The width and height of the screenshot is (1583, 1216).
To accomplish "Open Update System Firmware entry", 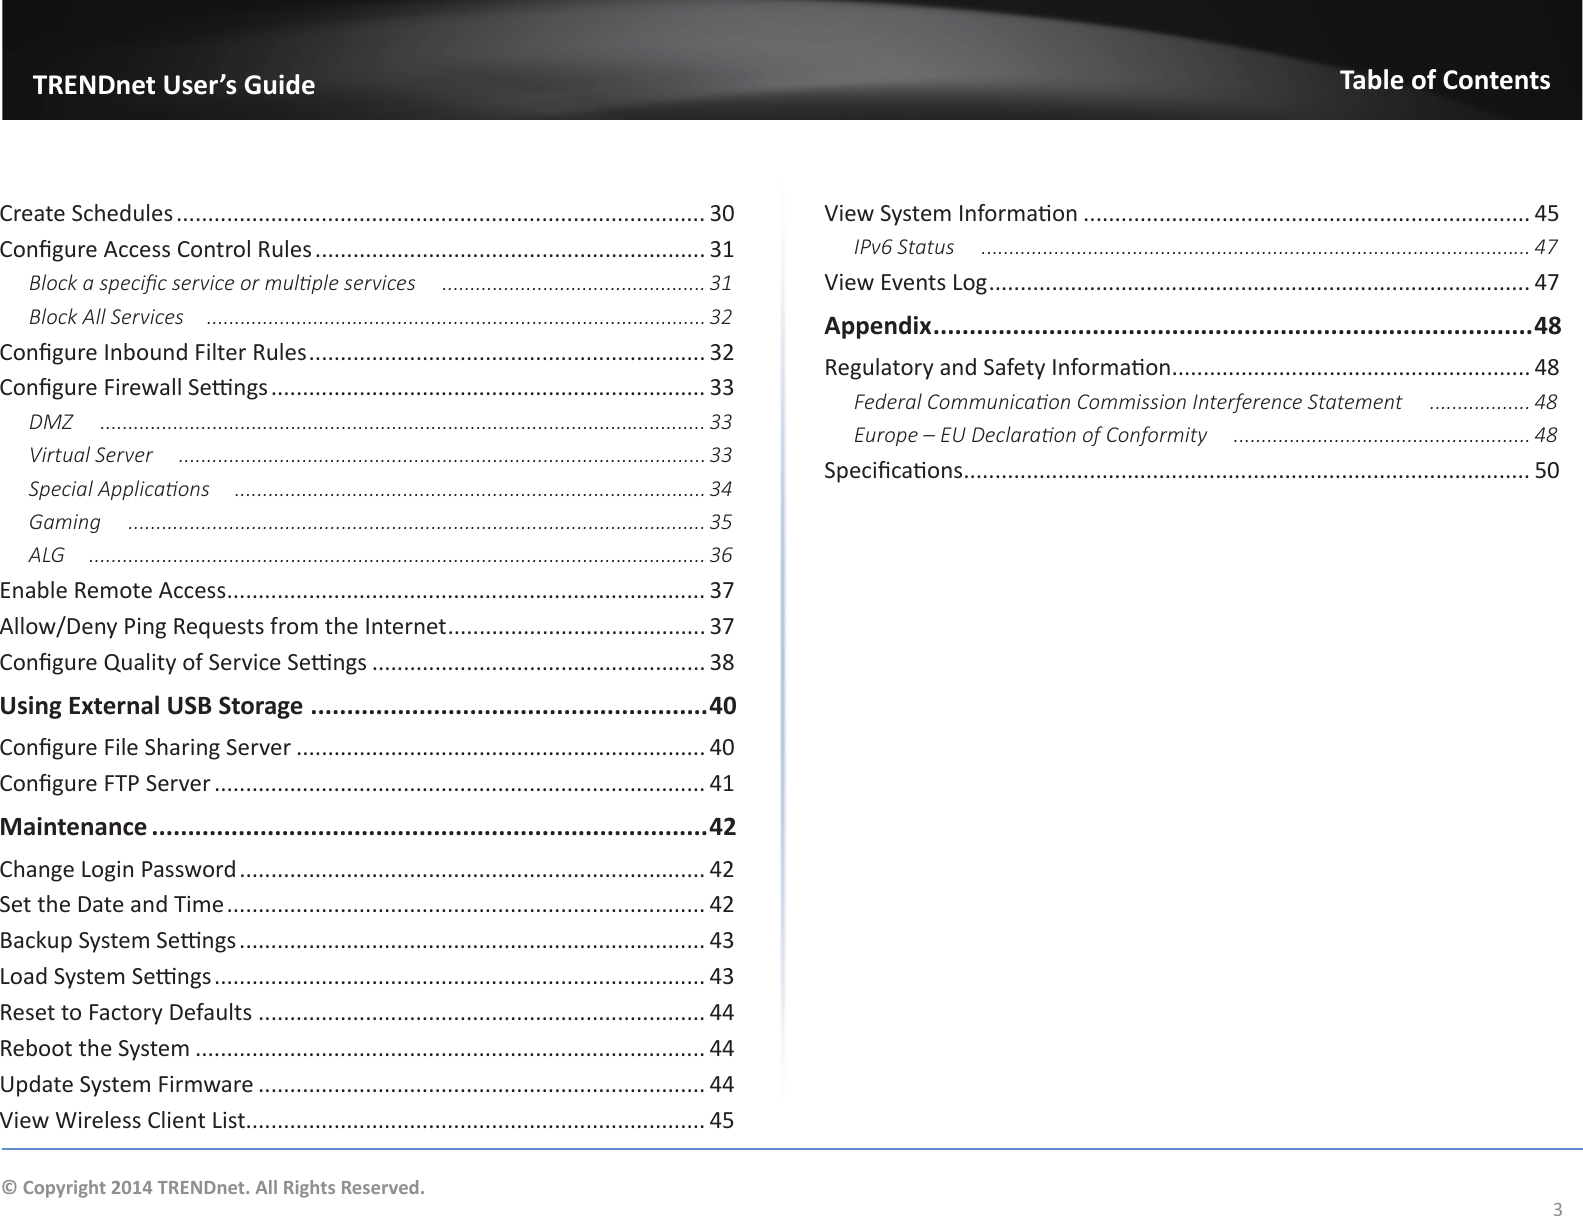I will click(x=367, y=1085).
